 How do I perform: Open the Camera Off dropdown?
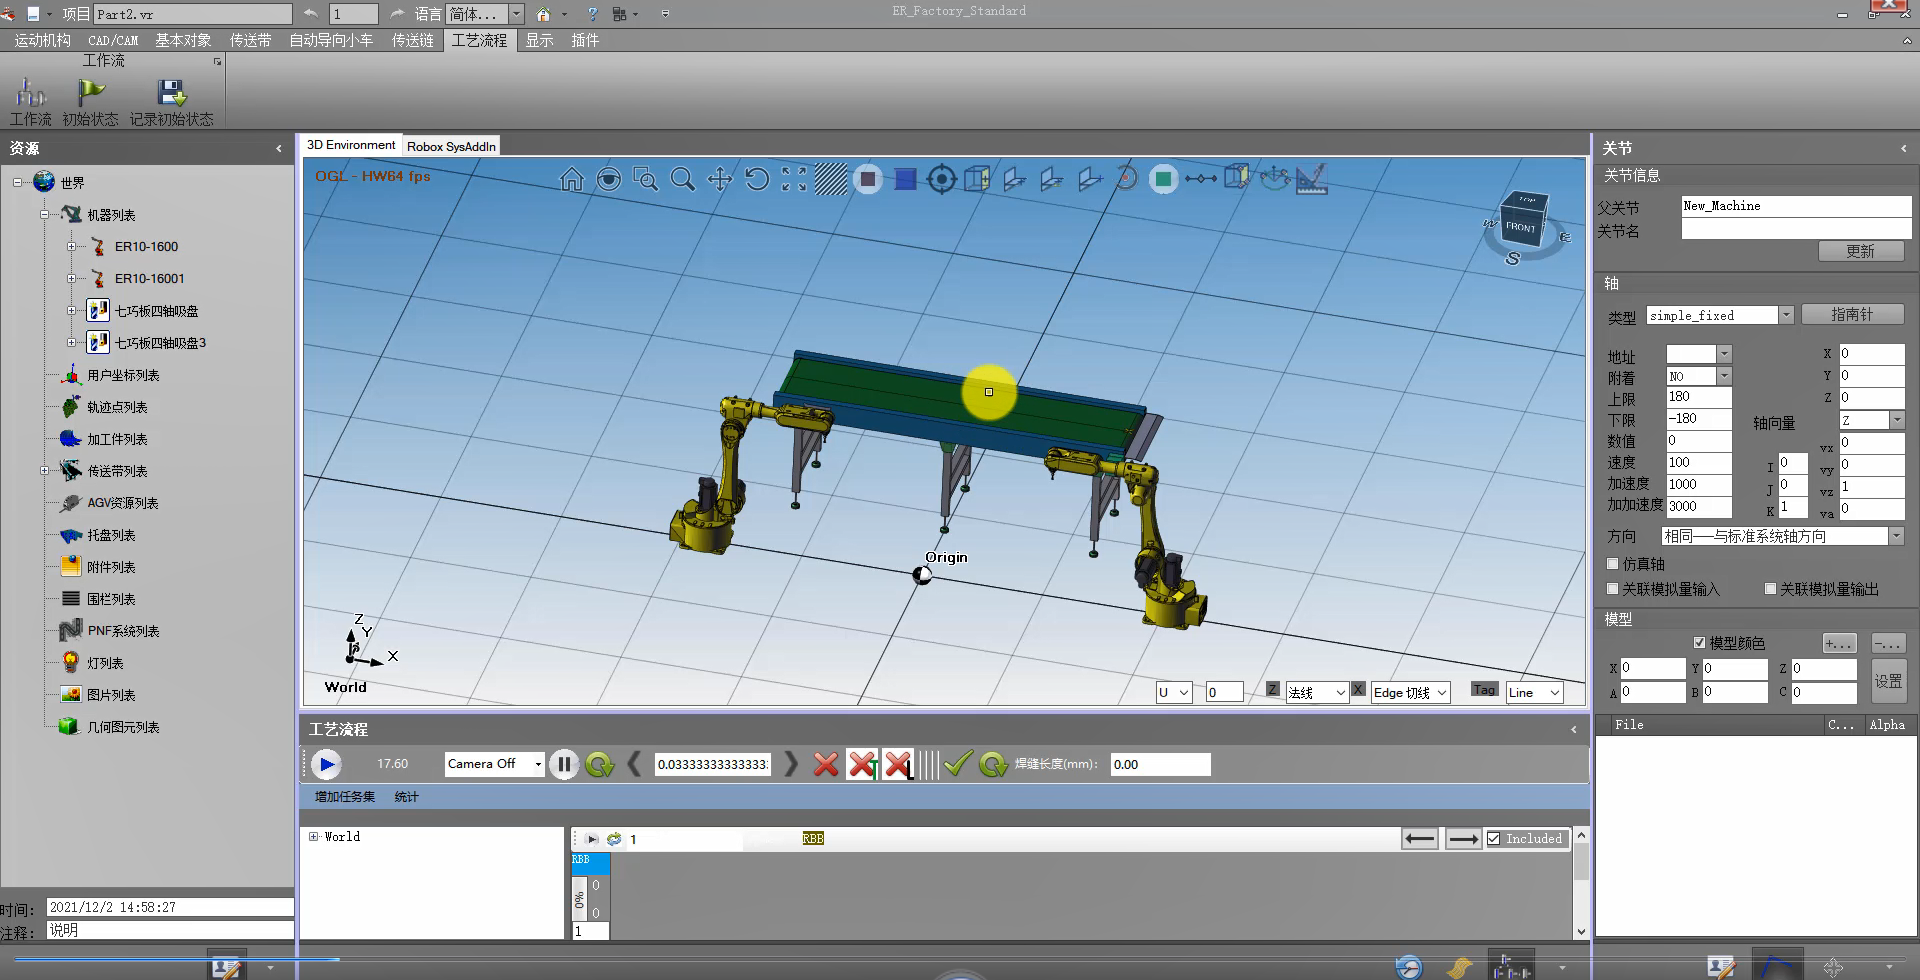coord(537,765)
